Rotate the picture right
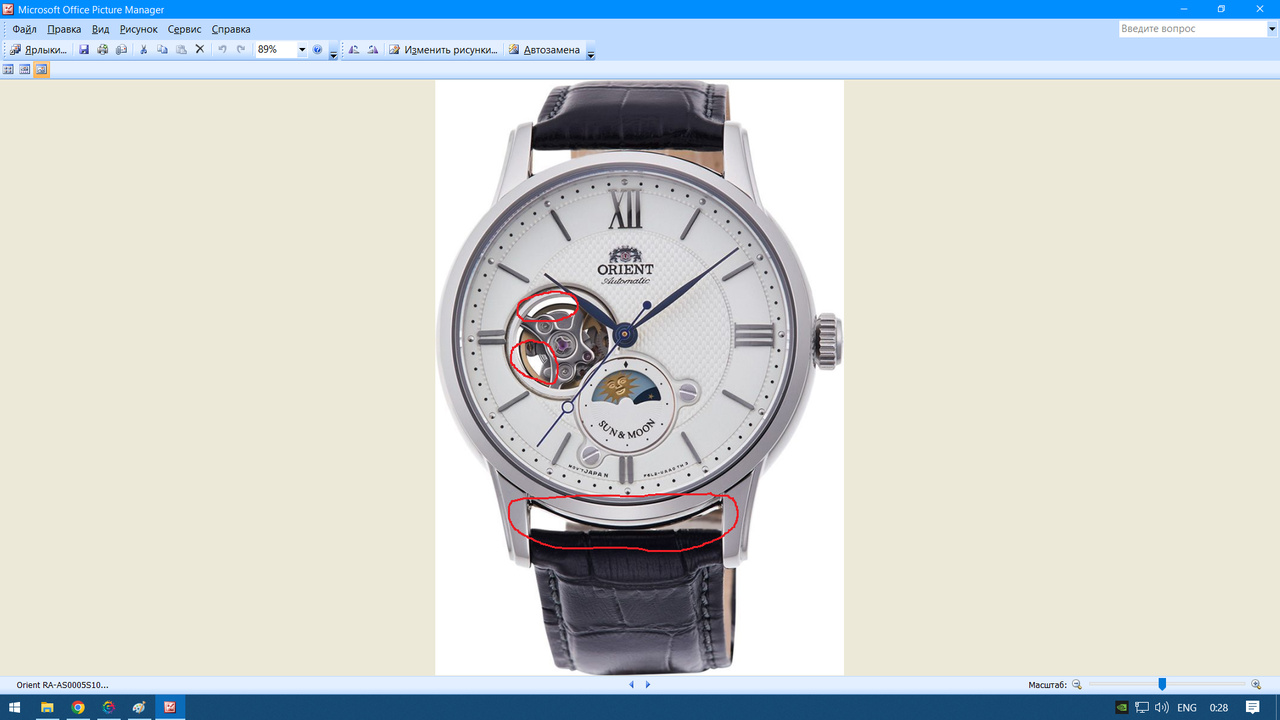This screenshot has width=1280, height=720. pos(372,49)
